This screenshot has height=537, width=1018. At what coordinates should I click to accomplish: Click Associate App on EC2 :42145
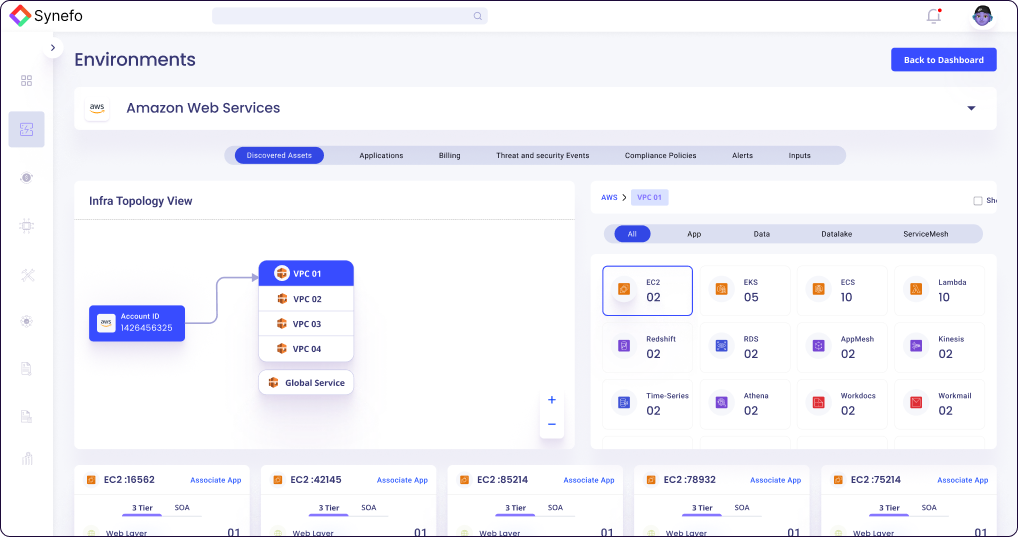pyautogui.click(x=403, y=480)
